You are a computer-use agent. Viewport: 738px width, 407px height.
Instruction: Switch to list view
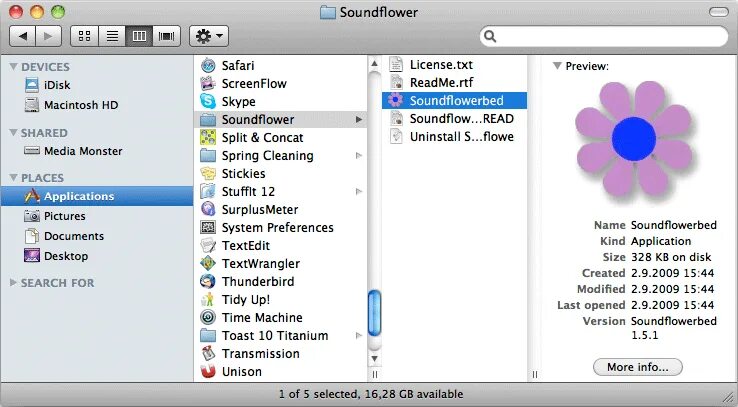pyautogui.click(x=112, y=36)
